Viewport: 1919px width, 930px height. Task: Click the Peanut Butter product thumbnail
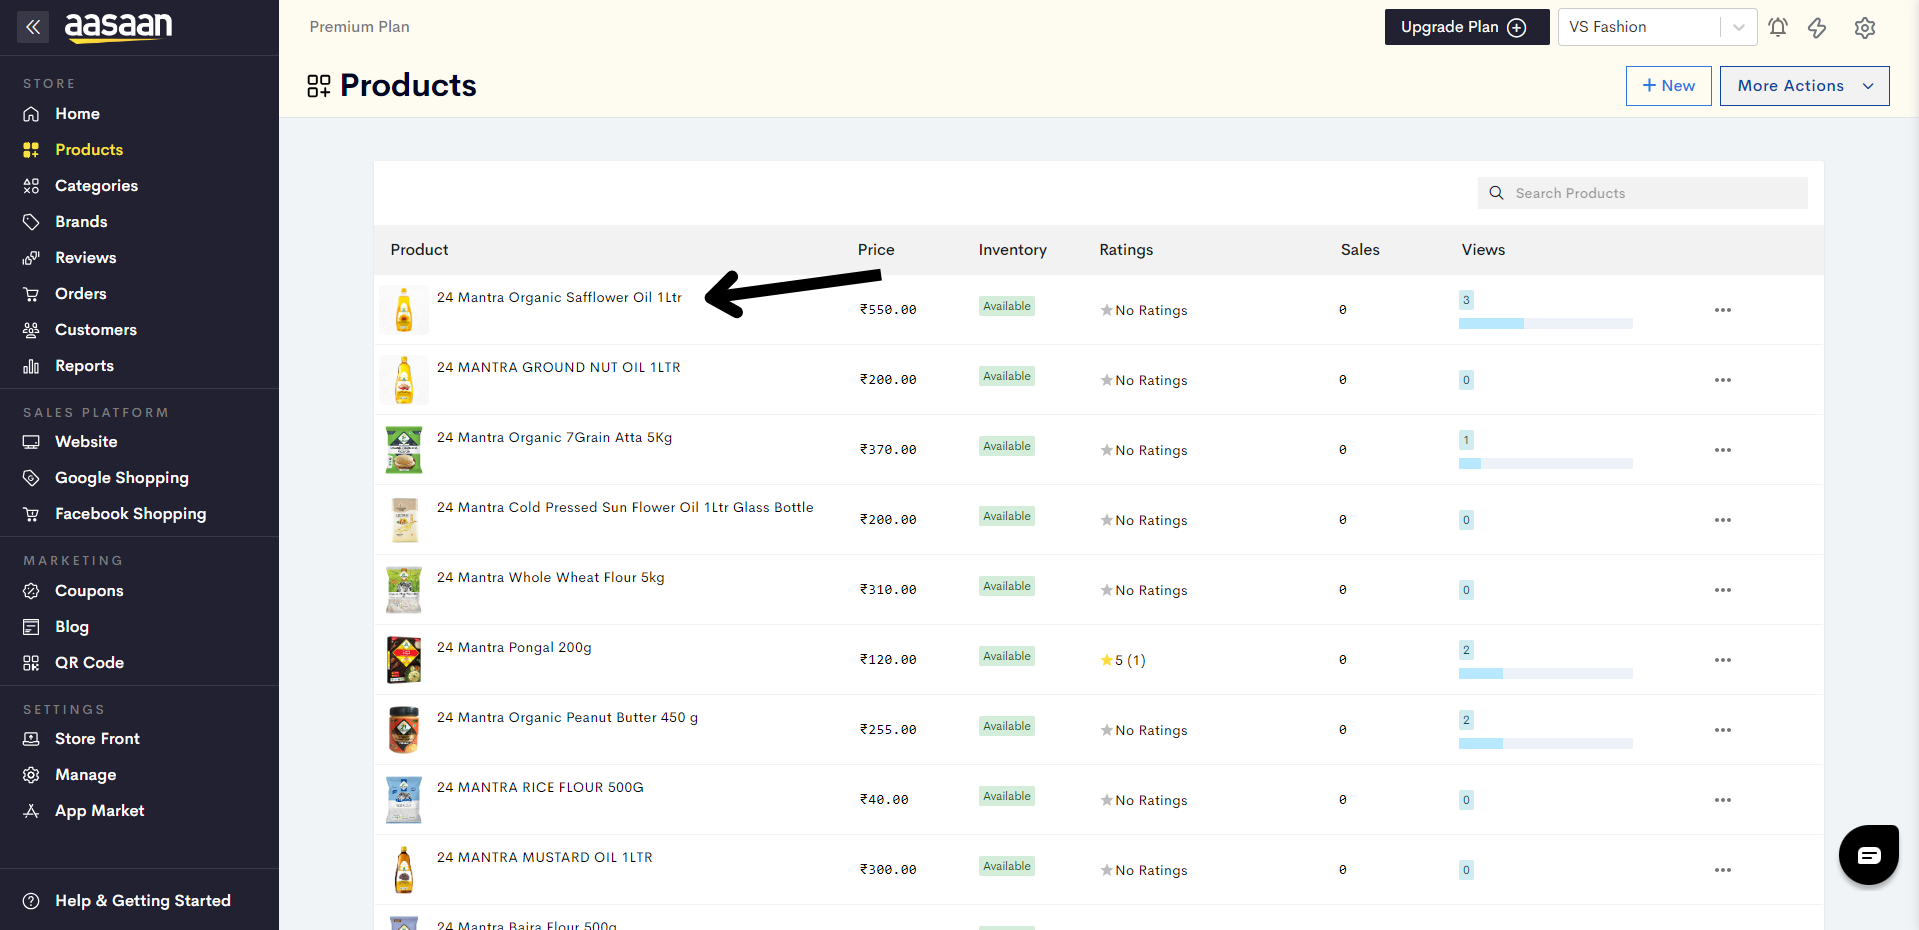point(404,730)
